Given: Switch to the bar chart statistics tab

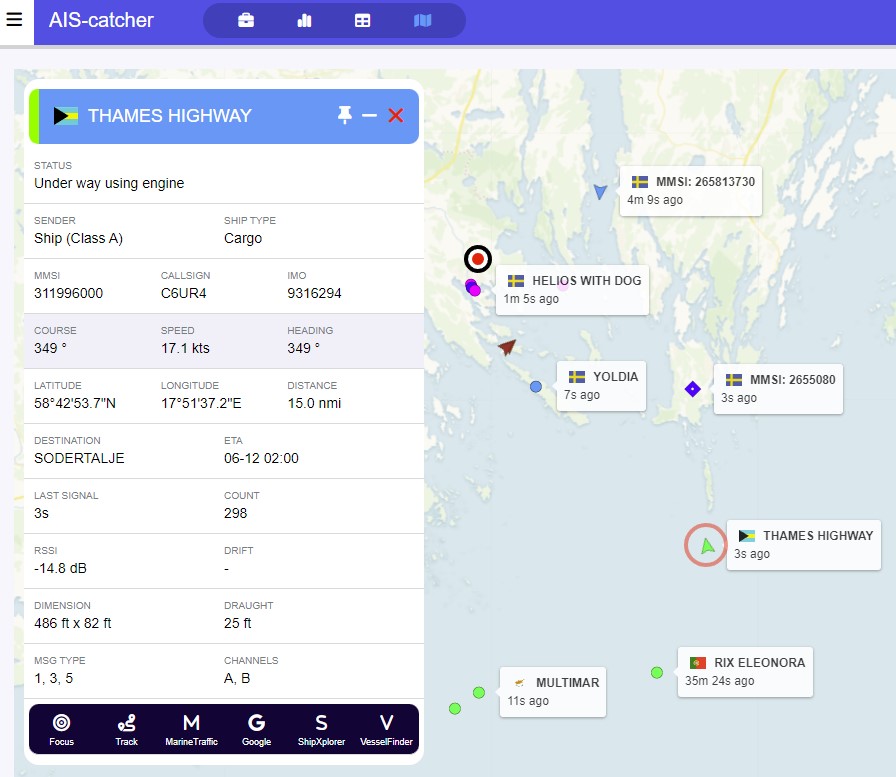Looking at the screenshot, I should coord(305,21).
